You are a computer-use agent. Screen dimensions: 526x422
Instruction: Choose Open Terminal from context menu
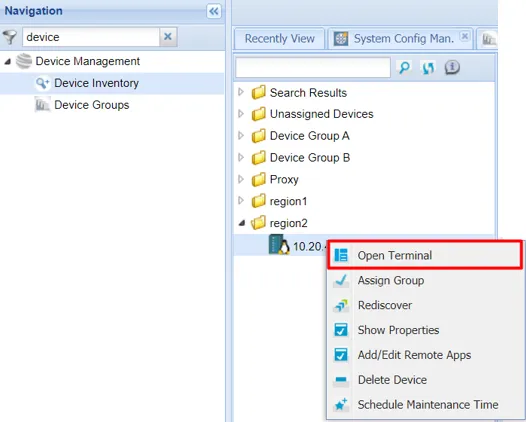click(x=425, y=255)
